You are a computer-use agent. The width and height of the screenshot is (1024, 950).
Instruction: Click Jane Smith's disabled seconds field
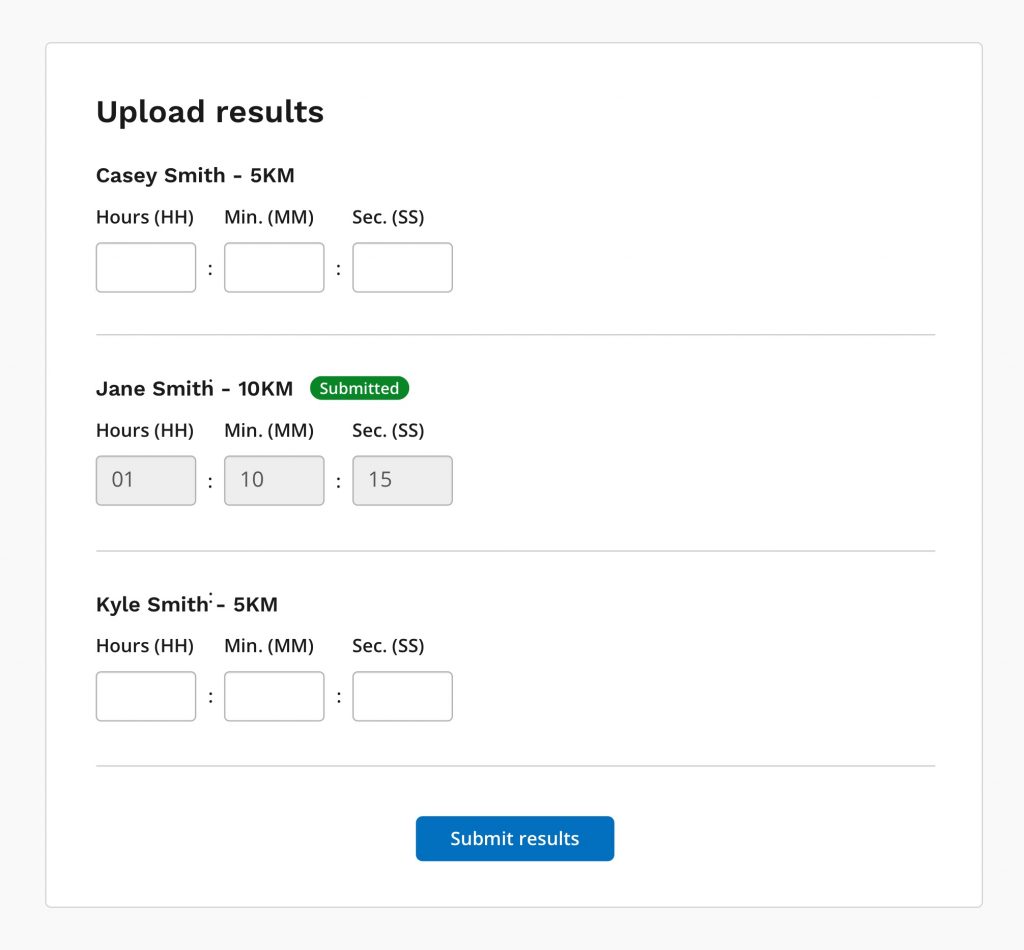[402, 481]
